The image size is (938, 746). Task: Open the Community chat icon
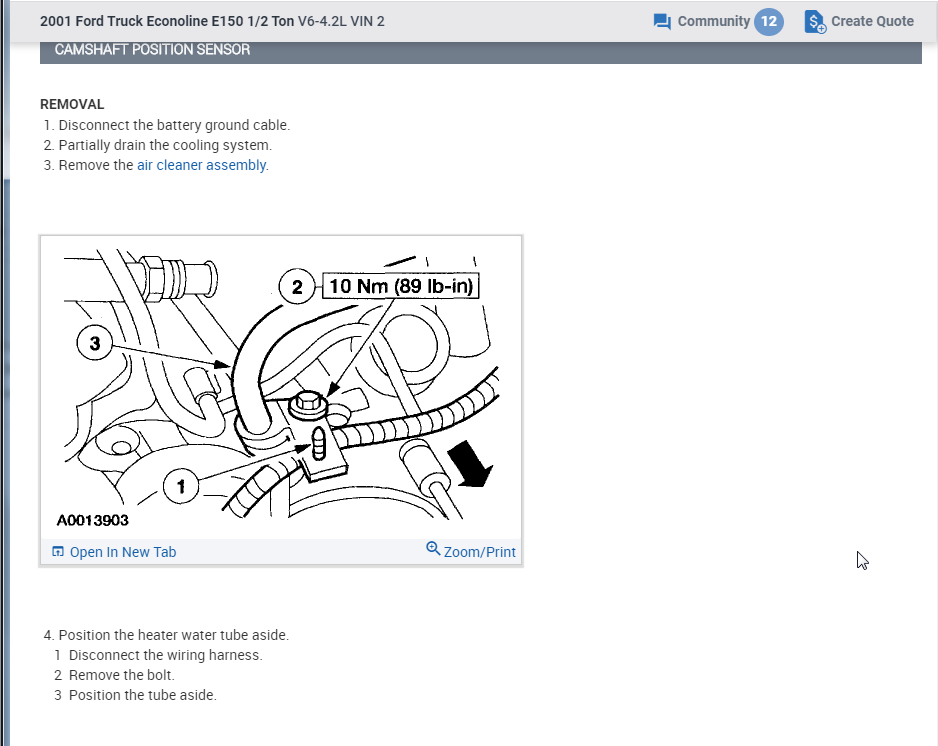[x=662, y=22]
